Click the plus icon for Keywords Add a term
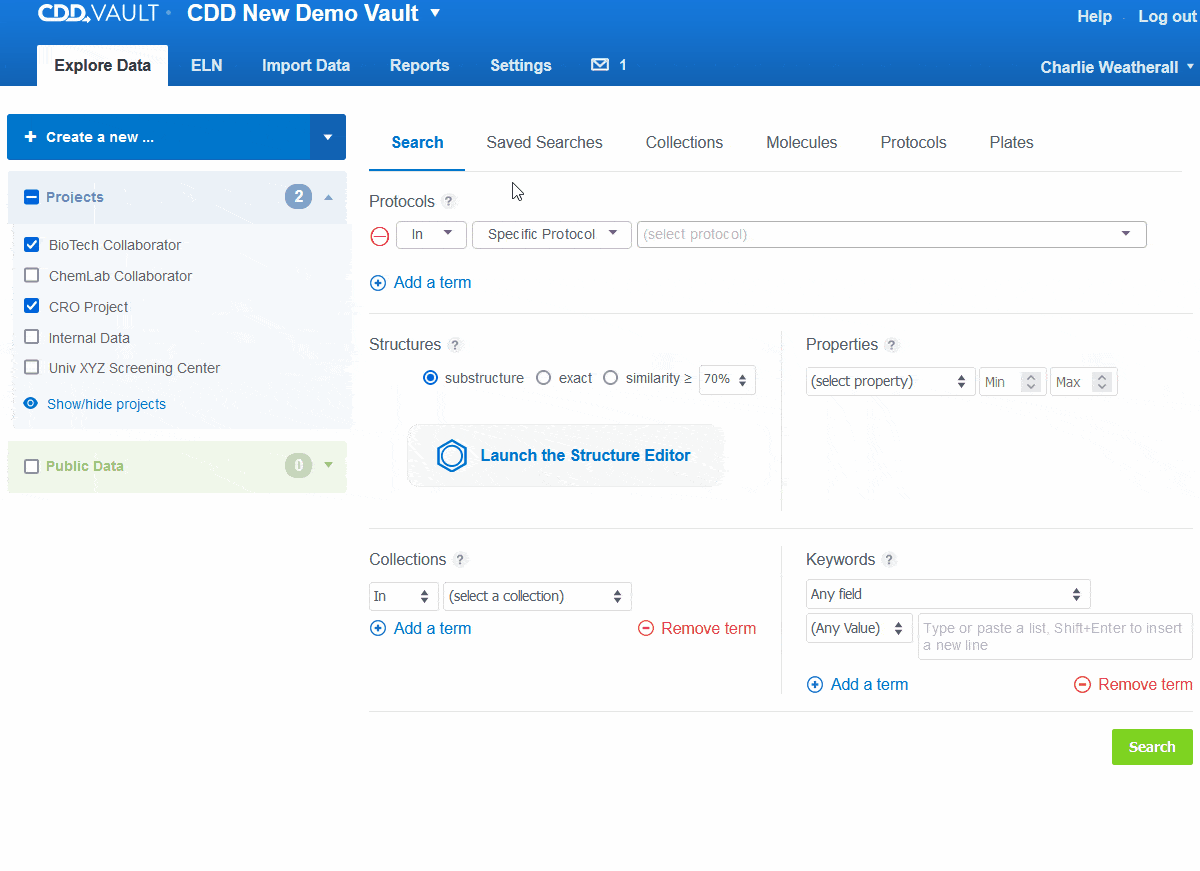 point(815,685)
